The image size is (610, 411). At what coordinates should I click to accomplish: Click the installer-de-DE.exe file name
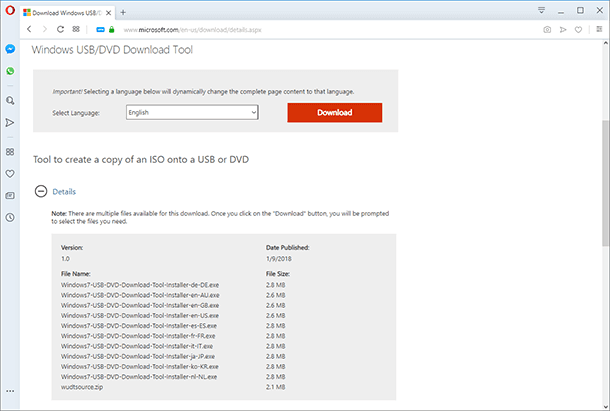140,285
